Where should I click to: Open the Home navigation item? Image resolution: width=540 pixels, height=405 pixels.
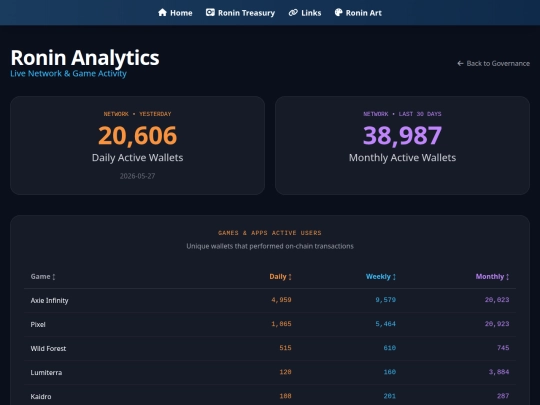click(175, 13)
